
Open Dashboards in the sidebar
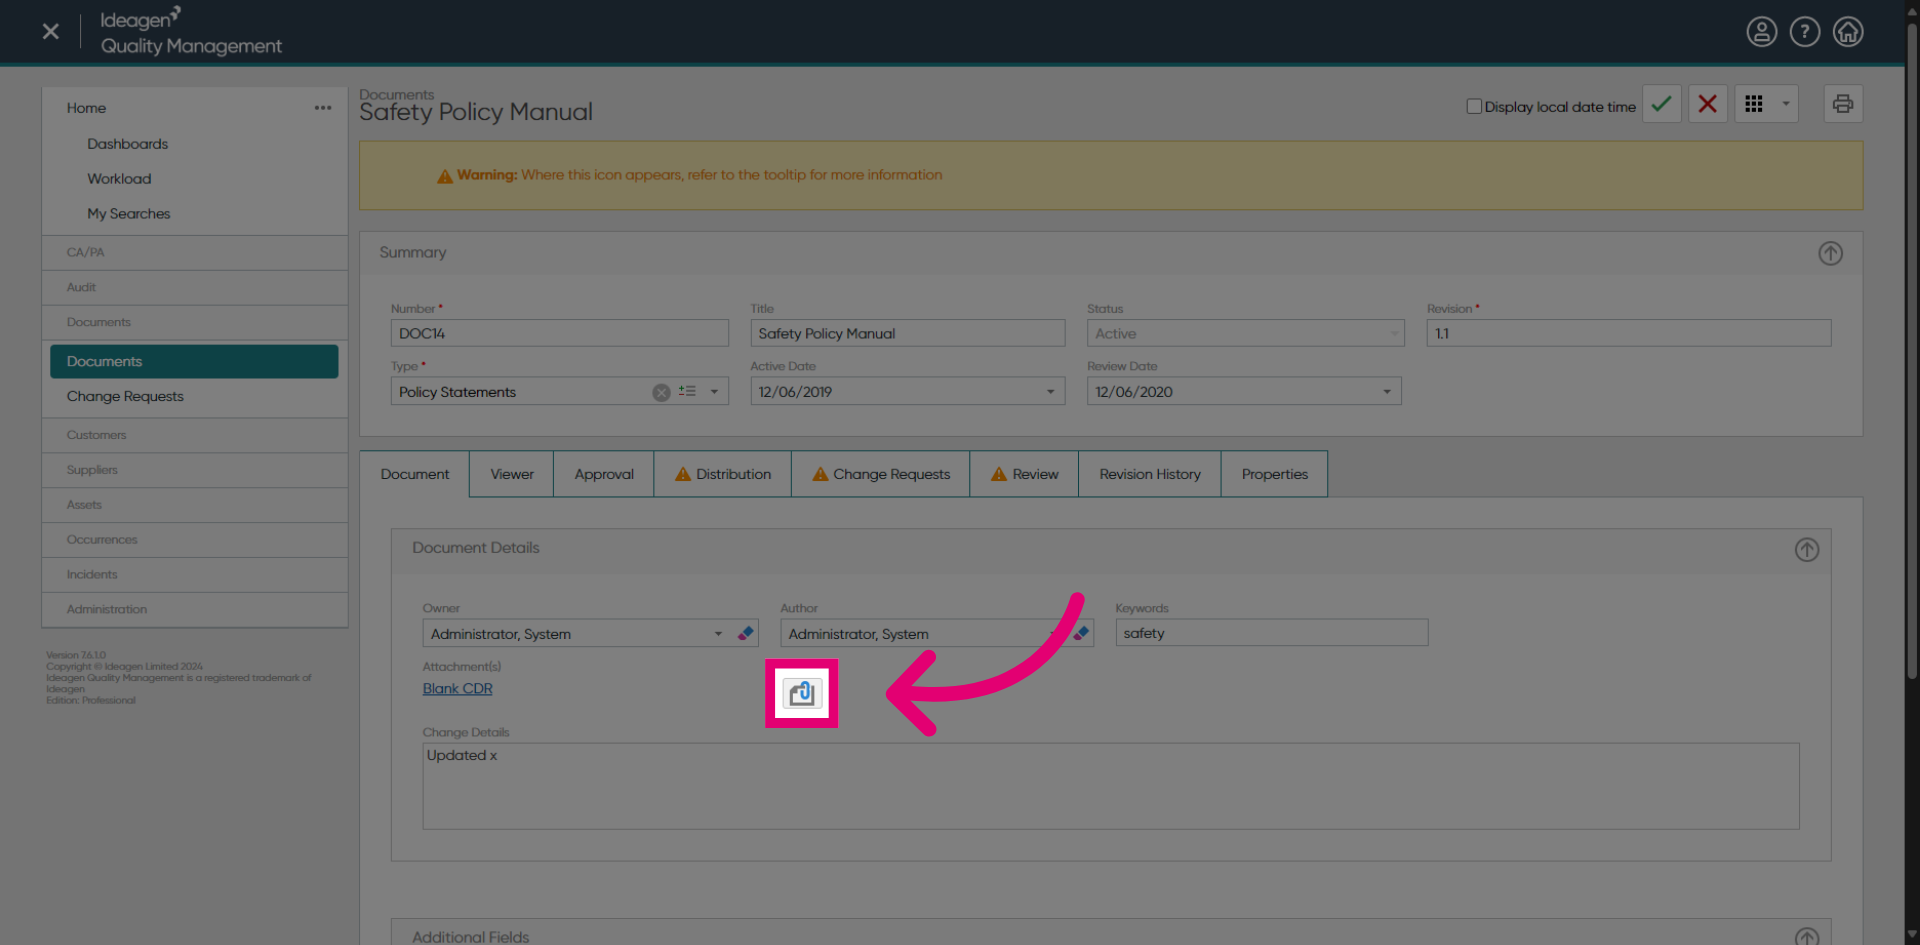127,144
